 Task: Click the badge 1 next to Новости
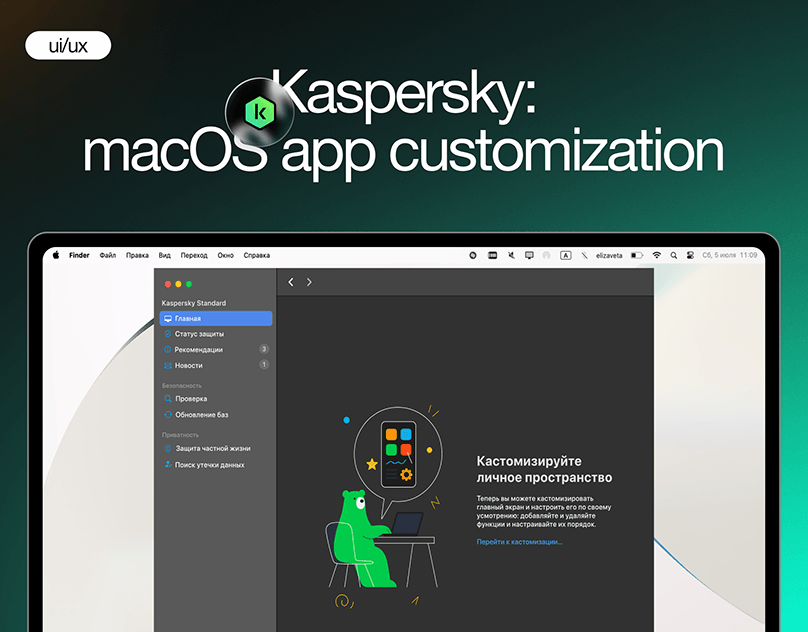coord(264,364)
